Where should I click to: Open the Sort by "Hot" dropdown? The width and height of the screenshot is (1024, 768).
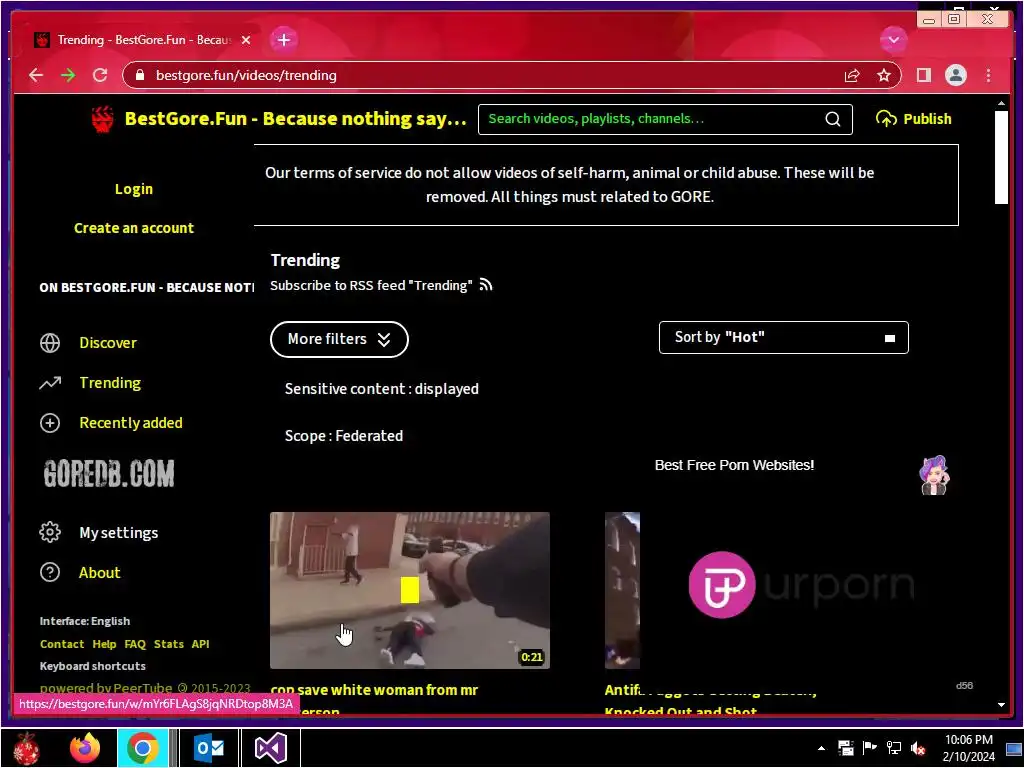click(x=783, y=337)
